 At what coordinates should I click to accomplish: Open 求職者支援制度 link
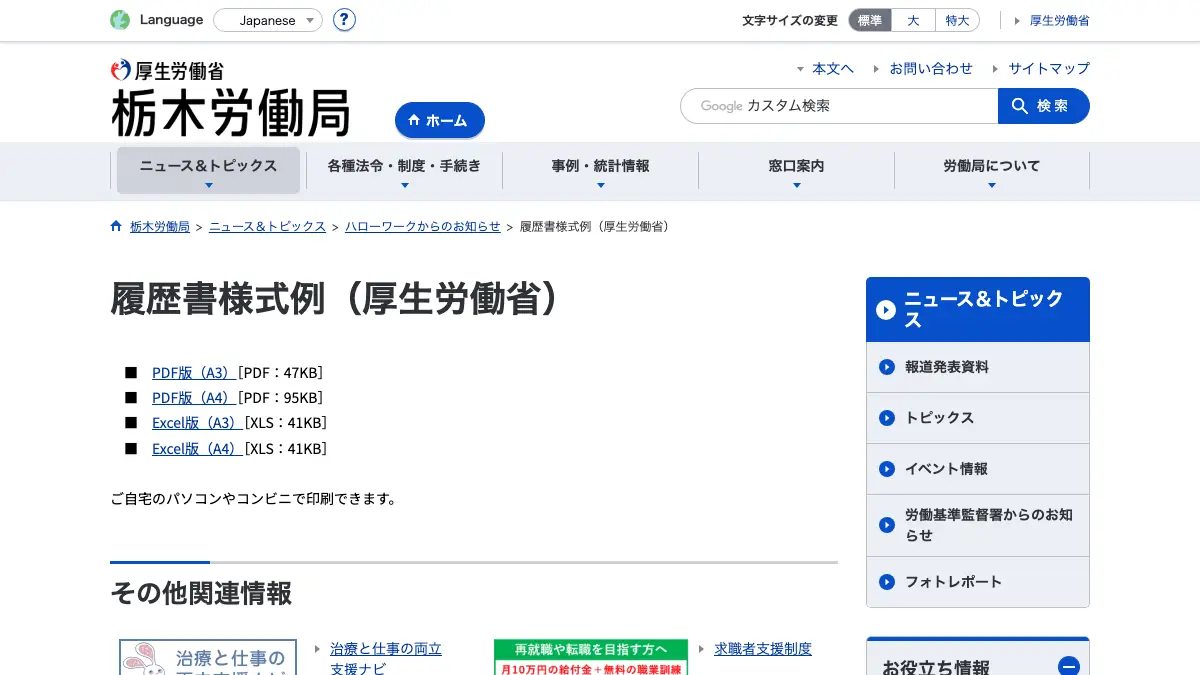763,649
